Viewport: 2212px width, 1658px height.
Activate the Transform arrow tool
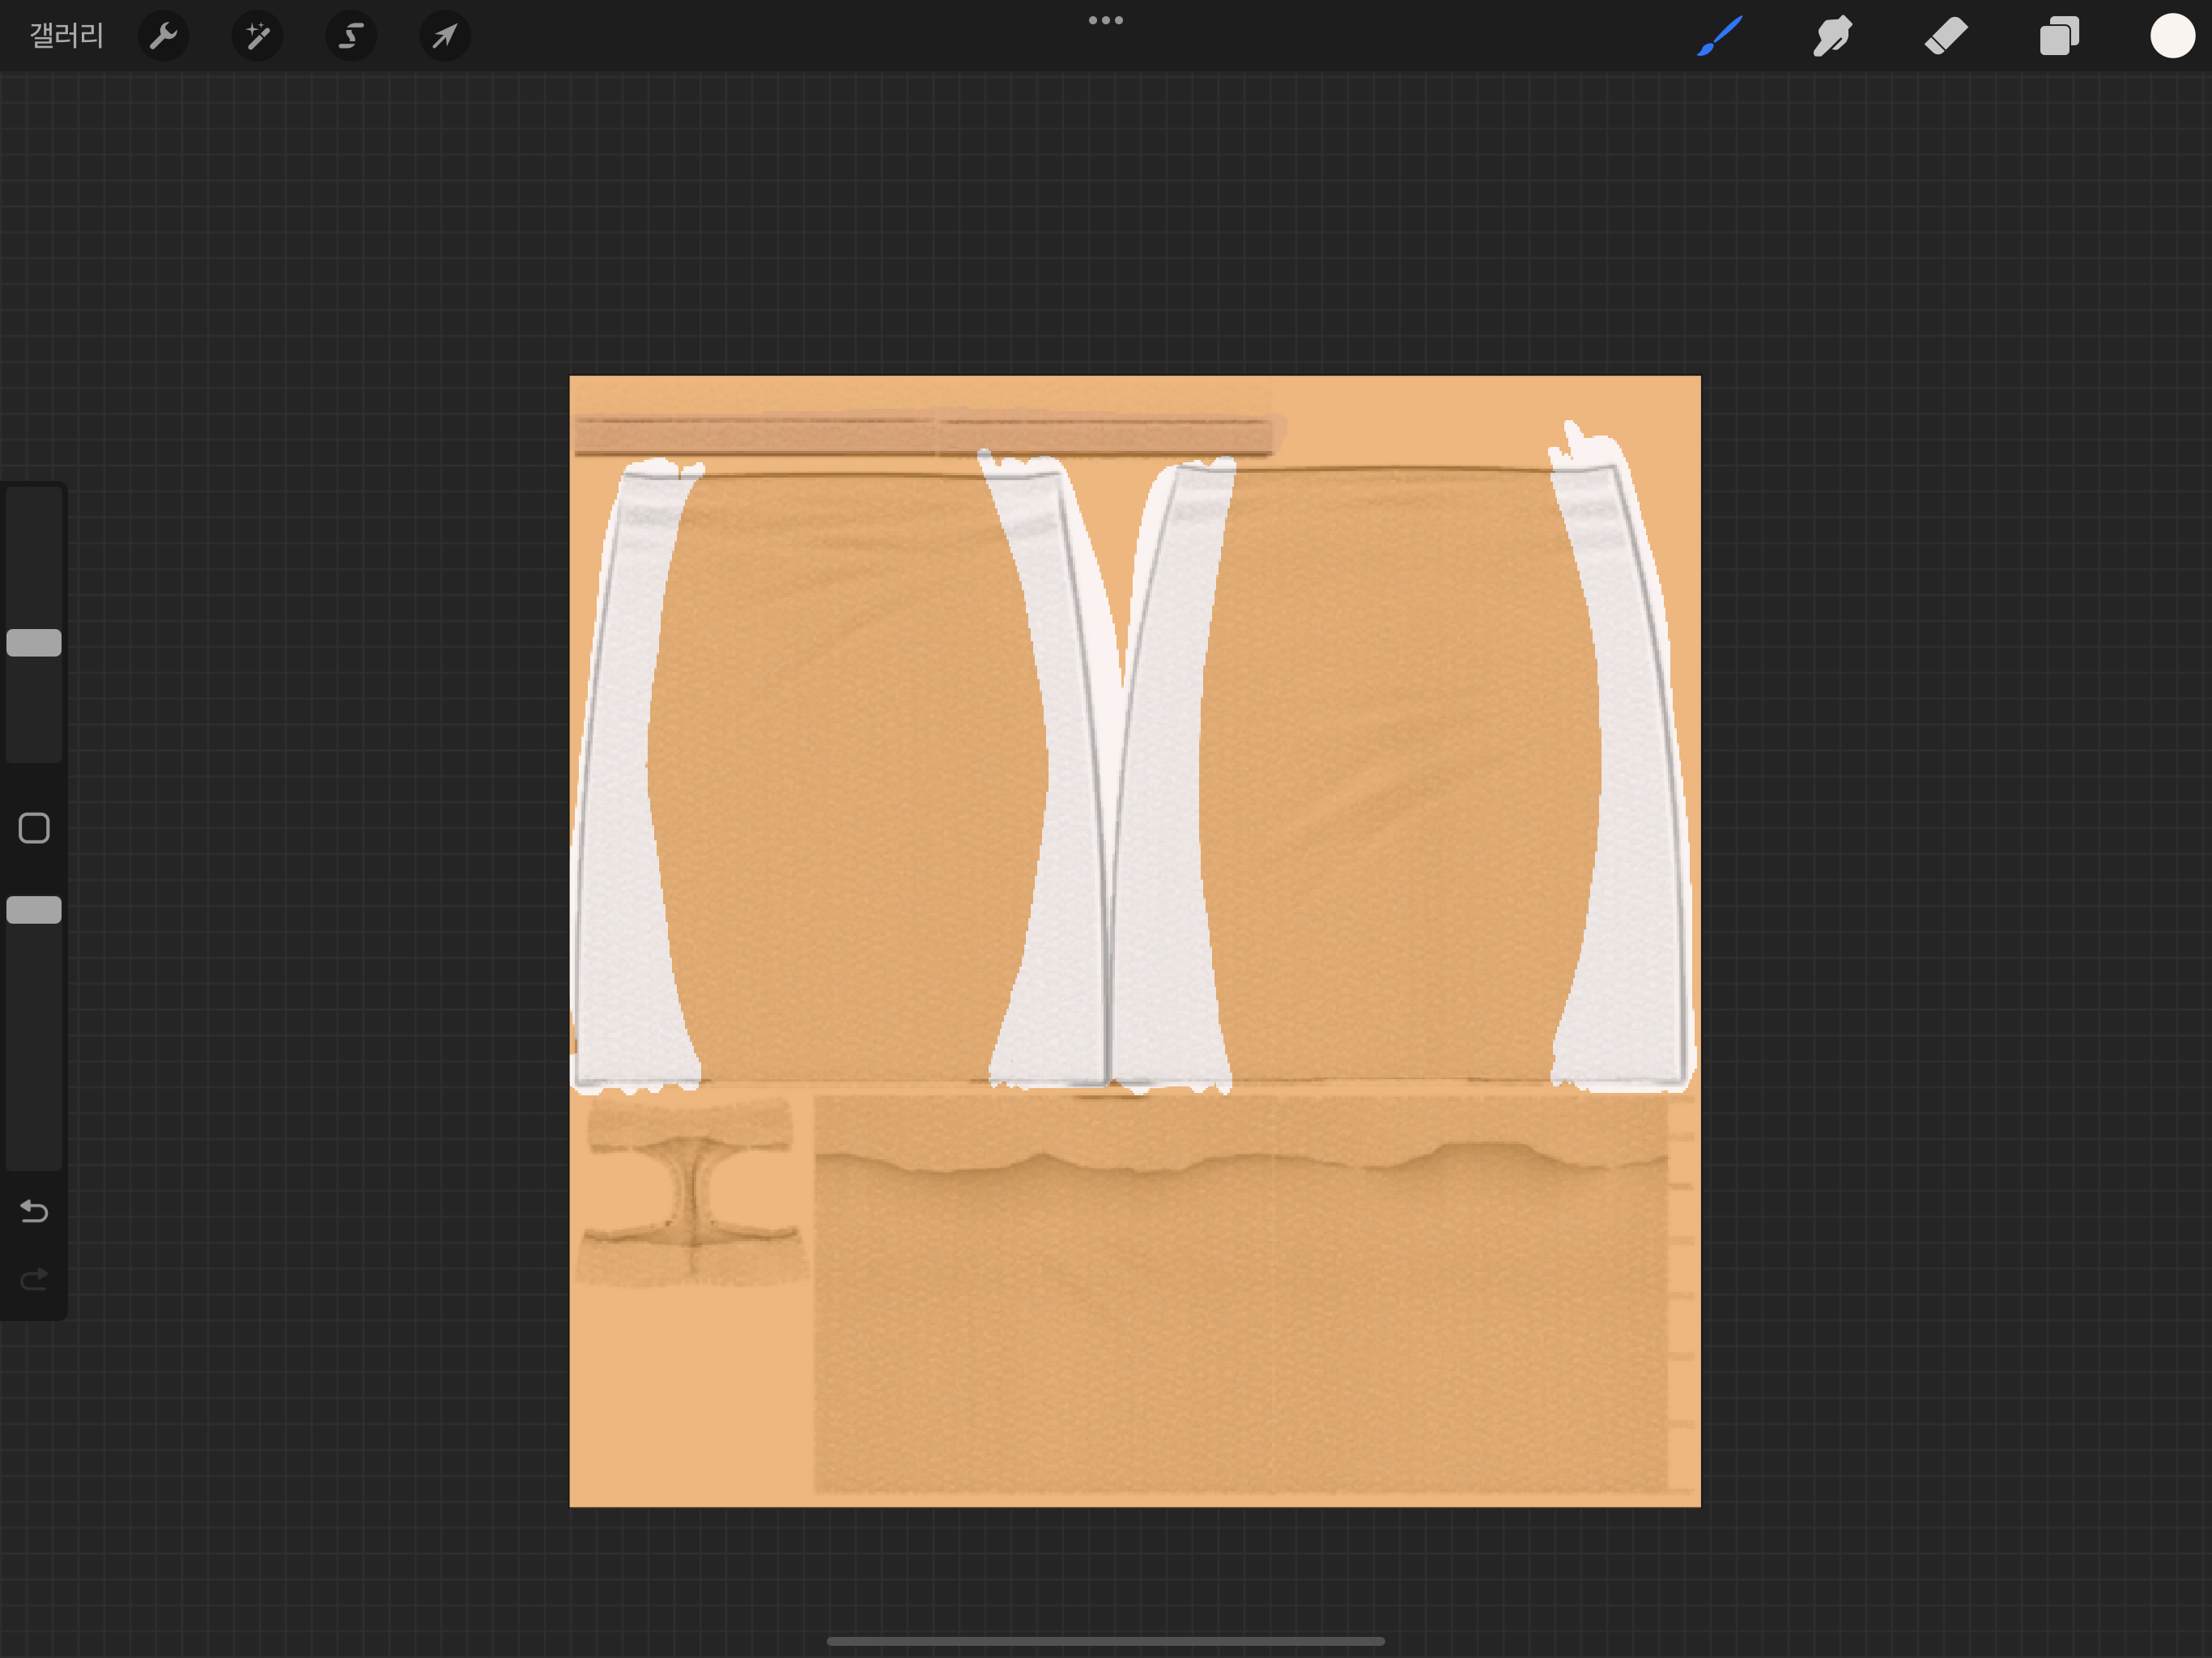click(445, 36)
